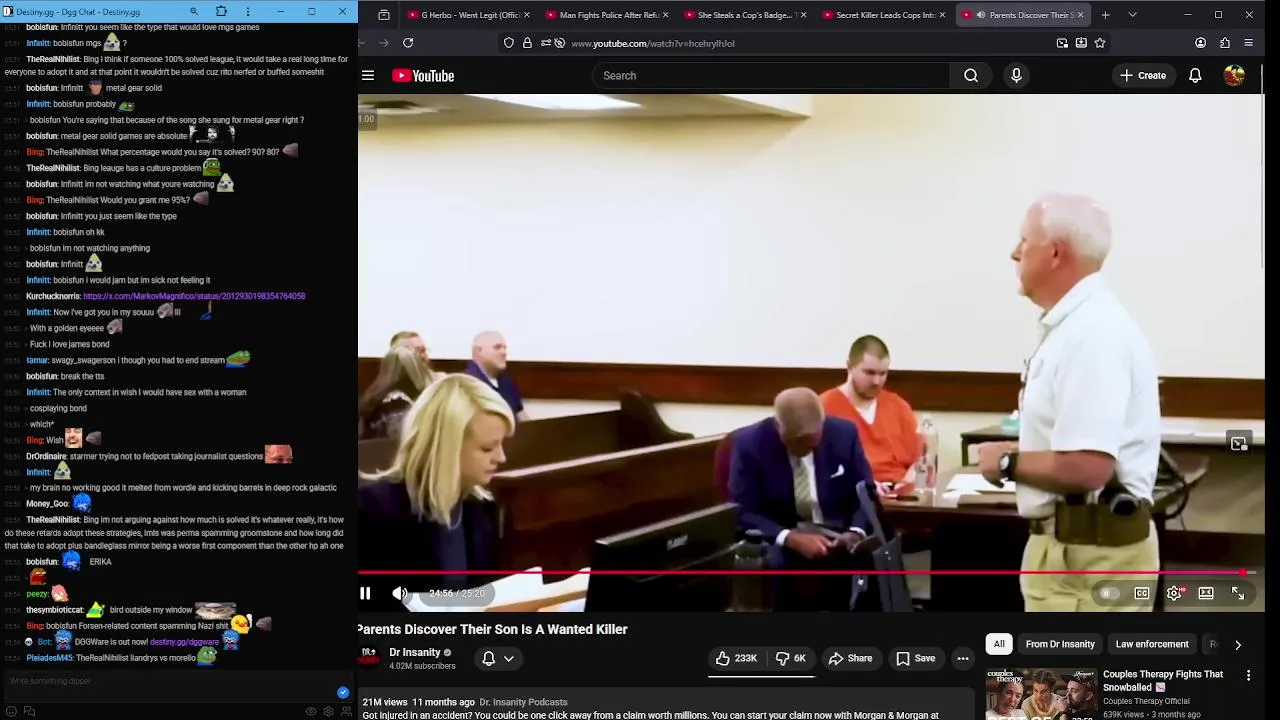Open YouTube notifications bell
The width and height of the screenshot is (1280, 720).
(x=1195, y=76)
